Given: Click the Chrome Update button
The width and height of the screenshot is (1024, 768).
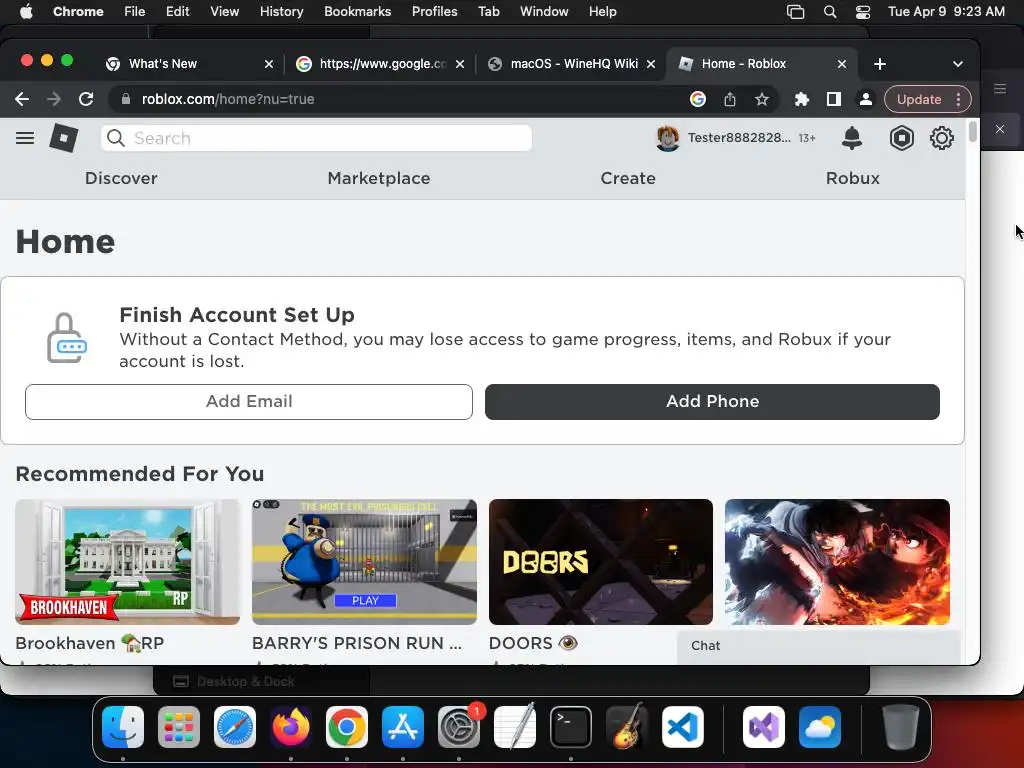Looking at the screenshot, I should 918,99.
